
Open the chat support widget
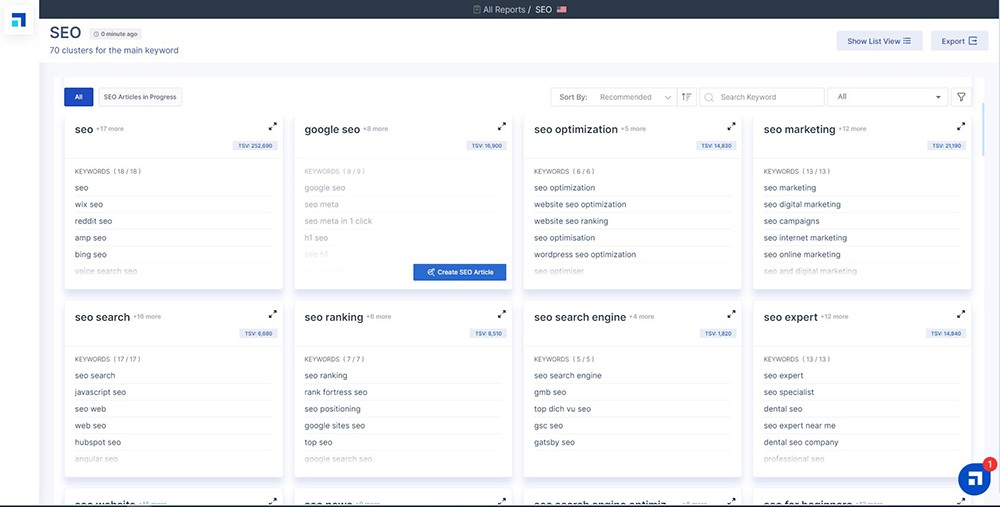tap(973, 479)
